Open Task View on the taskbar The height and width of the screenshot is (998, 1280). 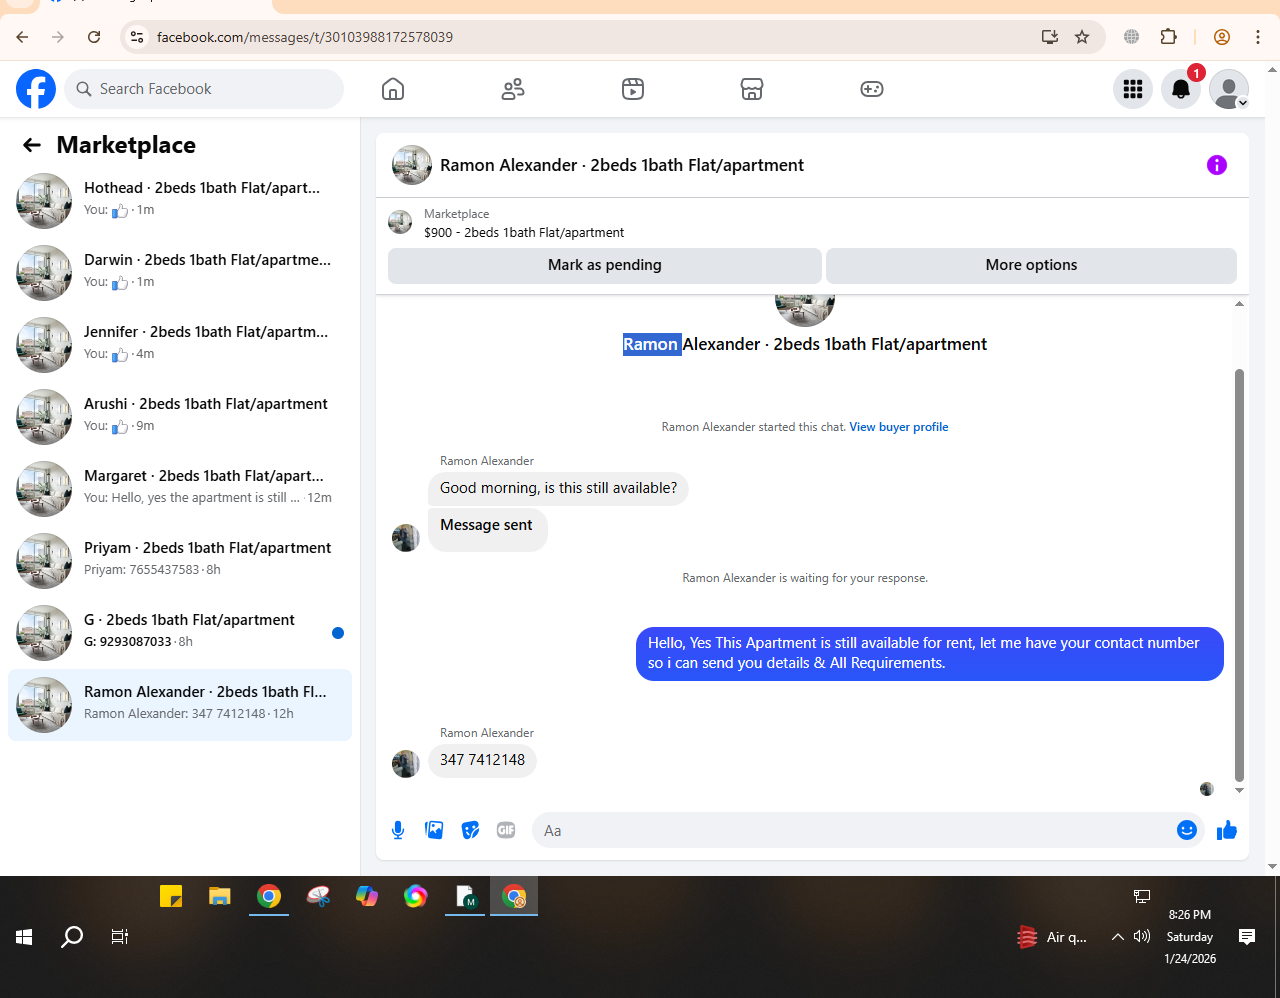(x=120, y=937)
